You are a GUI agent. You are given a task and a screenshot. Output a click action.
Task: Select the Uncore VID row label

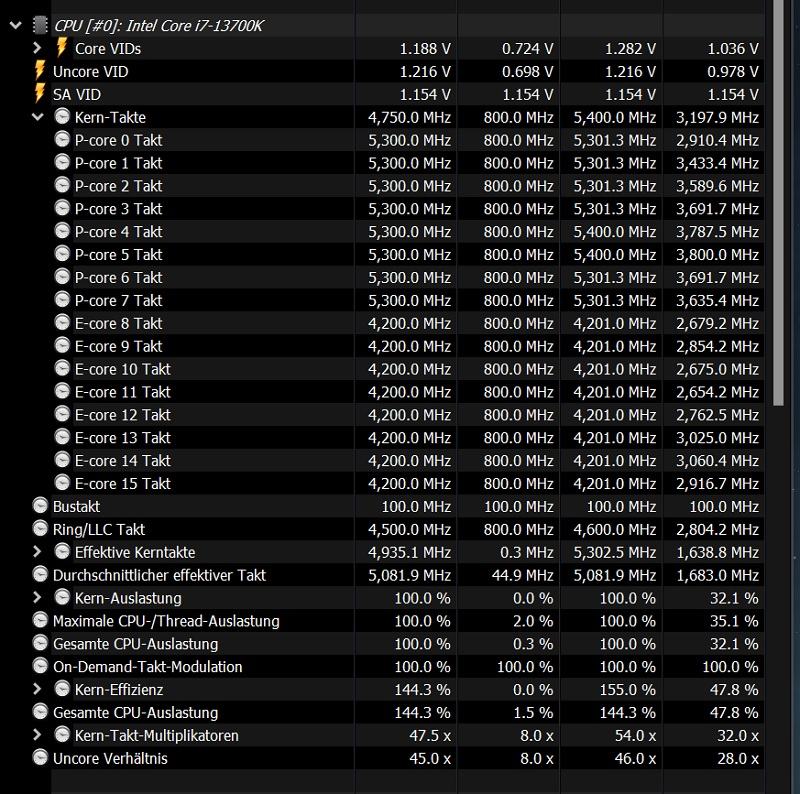pos(90,71)
